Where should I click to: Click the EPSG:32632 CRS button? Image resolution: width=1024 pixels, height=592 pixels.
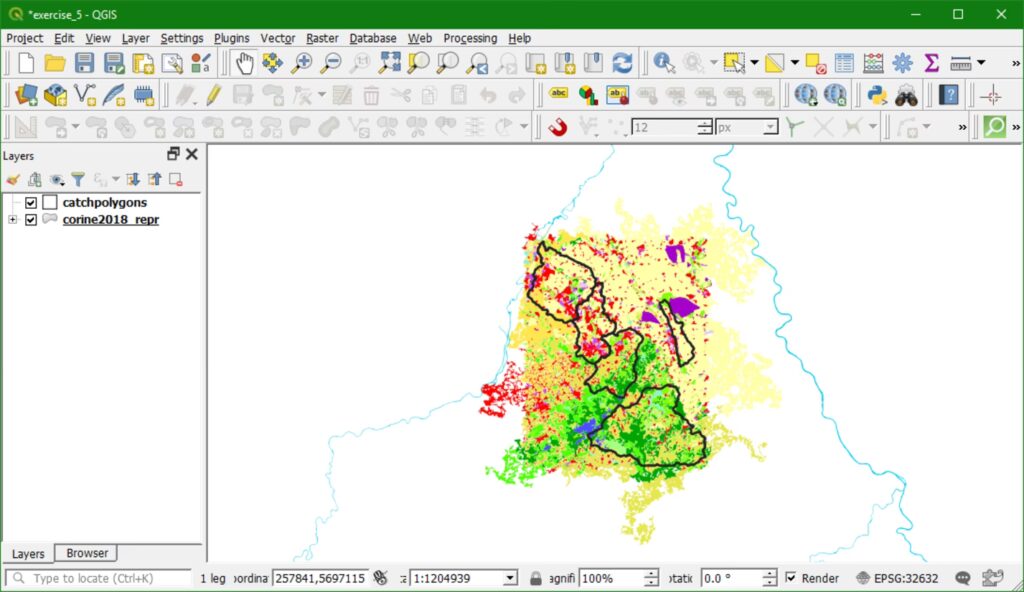pyautogui.click(x=898, y=578)
